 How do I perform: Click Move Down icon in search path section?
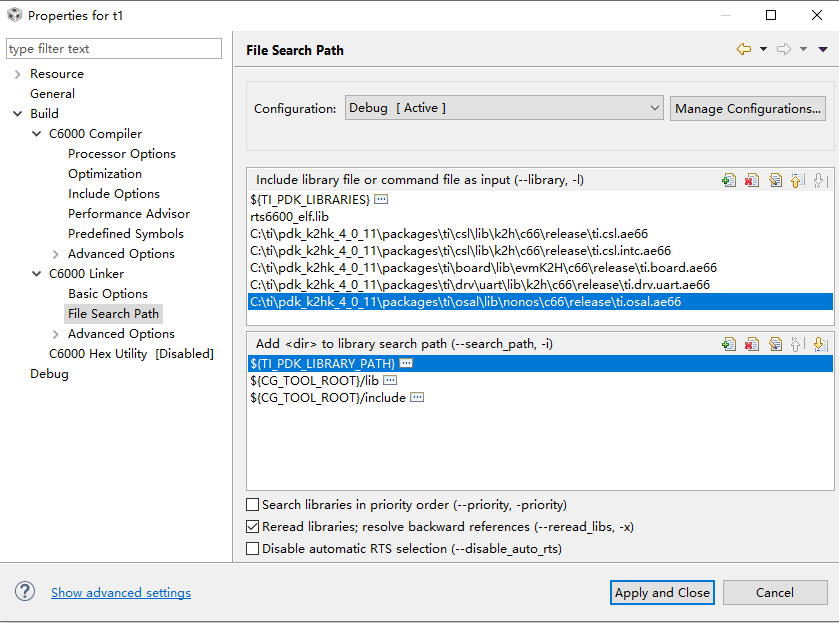[820, 344]
